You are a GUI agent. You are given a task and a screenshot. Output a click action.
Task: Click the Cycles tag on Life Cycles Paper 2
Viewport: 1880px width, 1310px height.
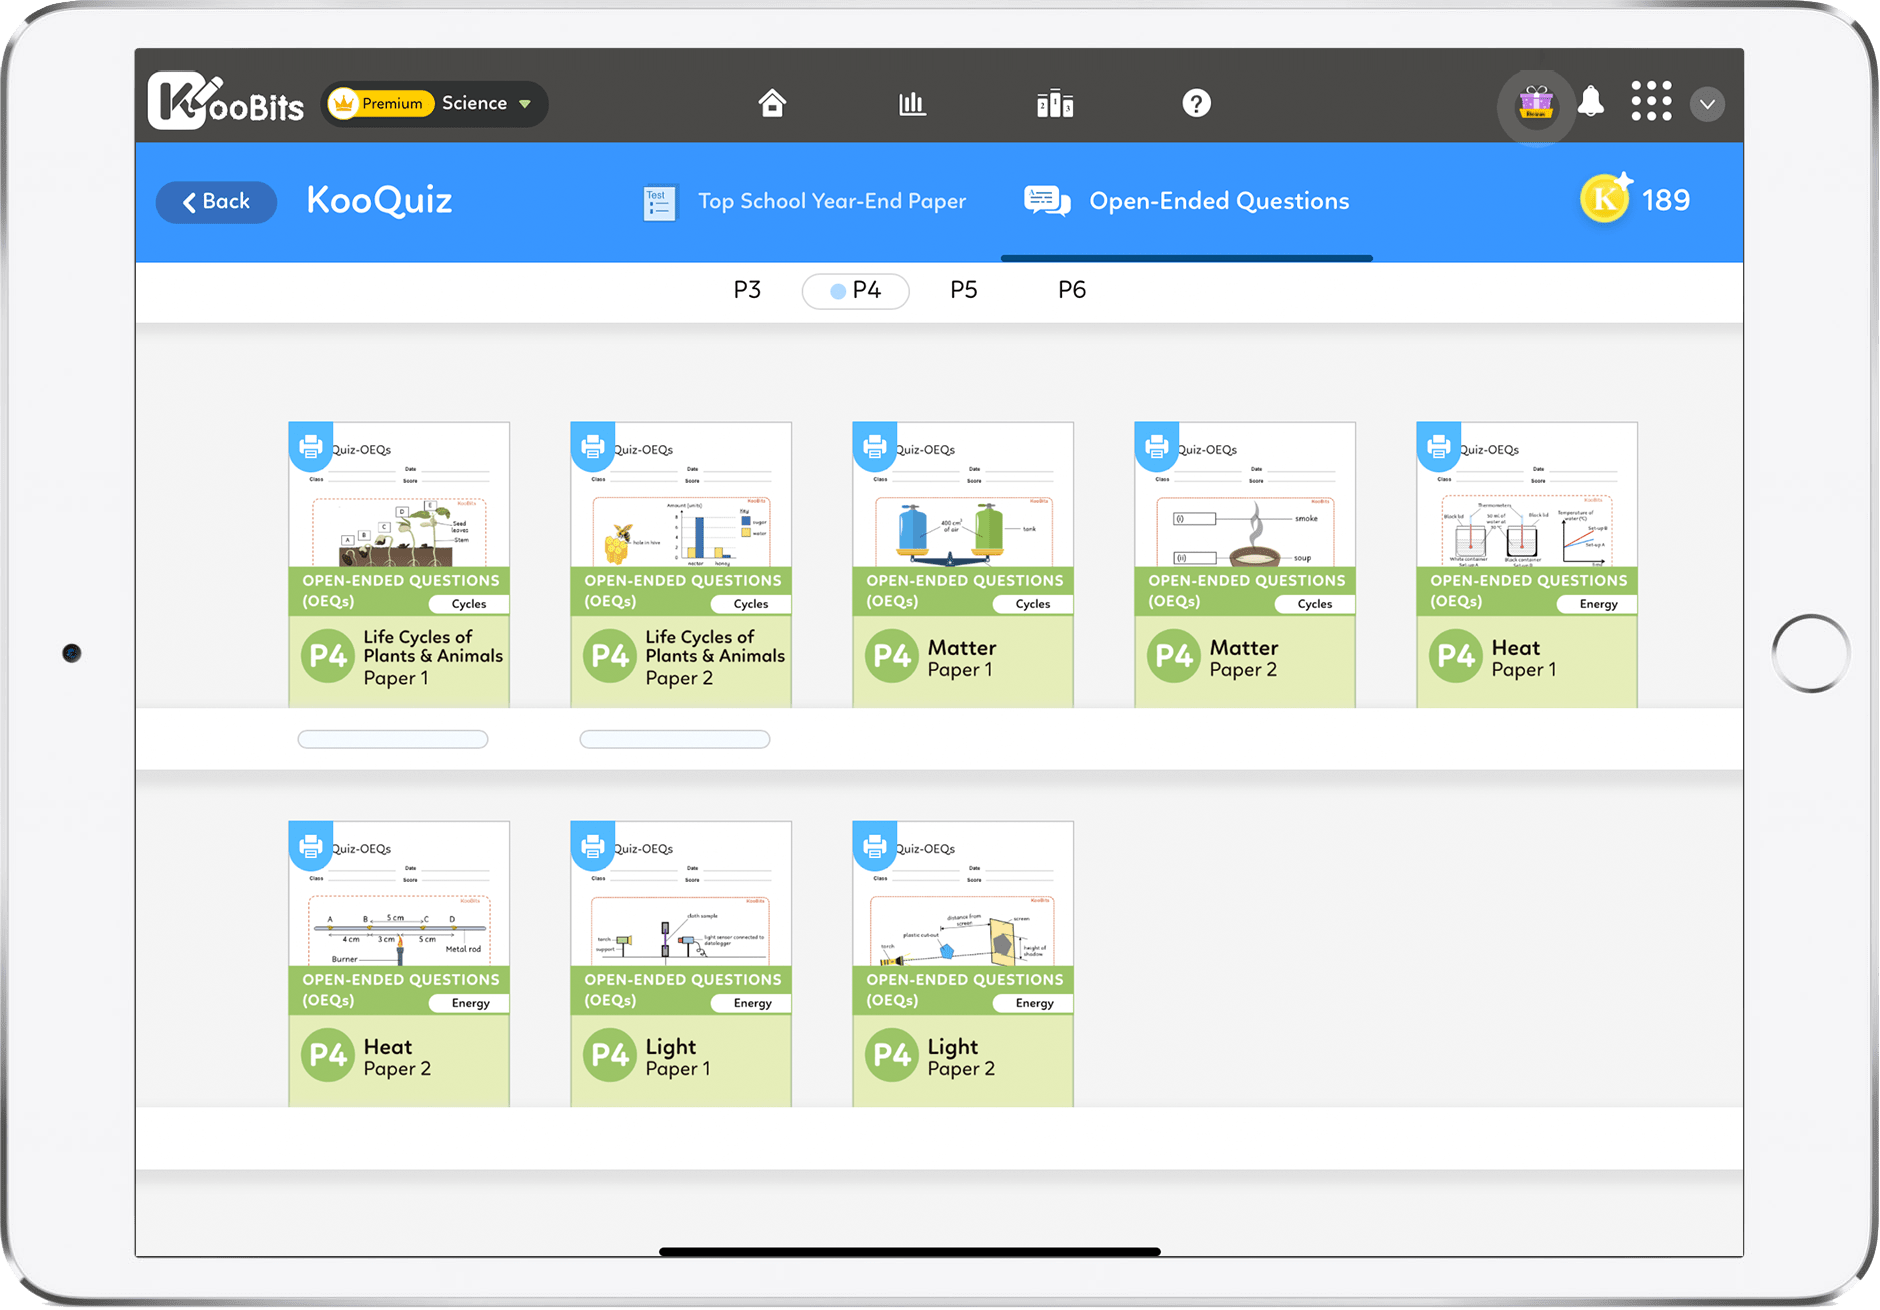pos(751,604)
